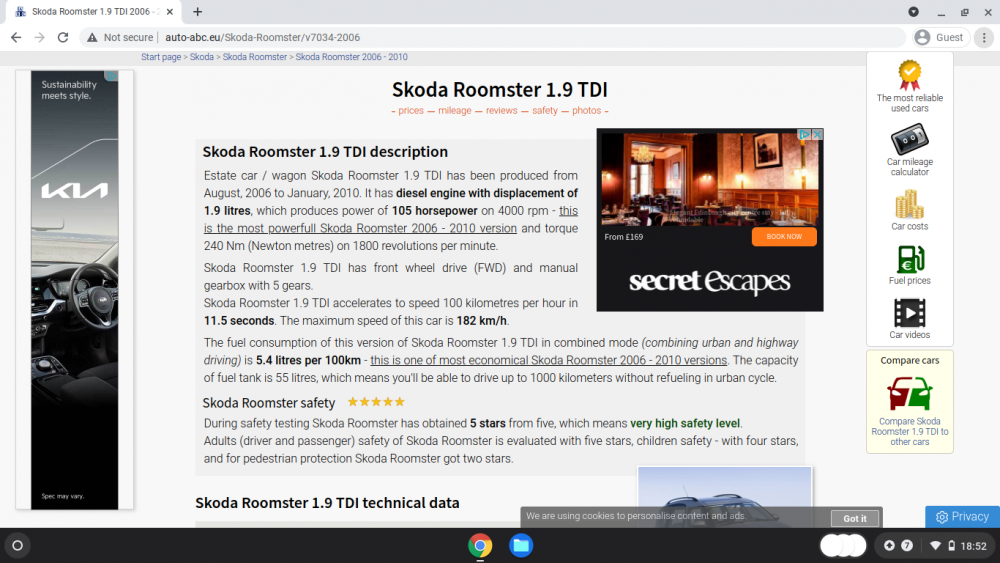
Task: Click the Skoda Roomster safety heading
Action: click(x=268, y=403)
